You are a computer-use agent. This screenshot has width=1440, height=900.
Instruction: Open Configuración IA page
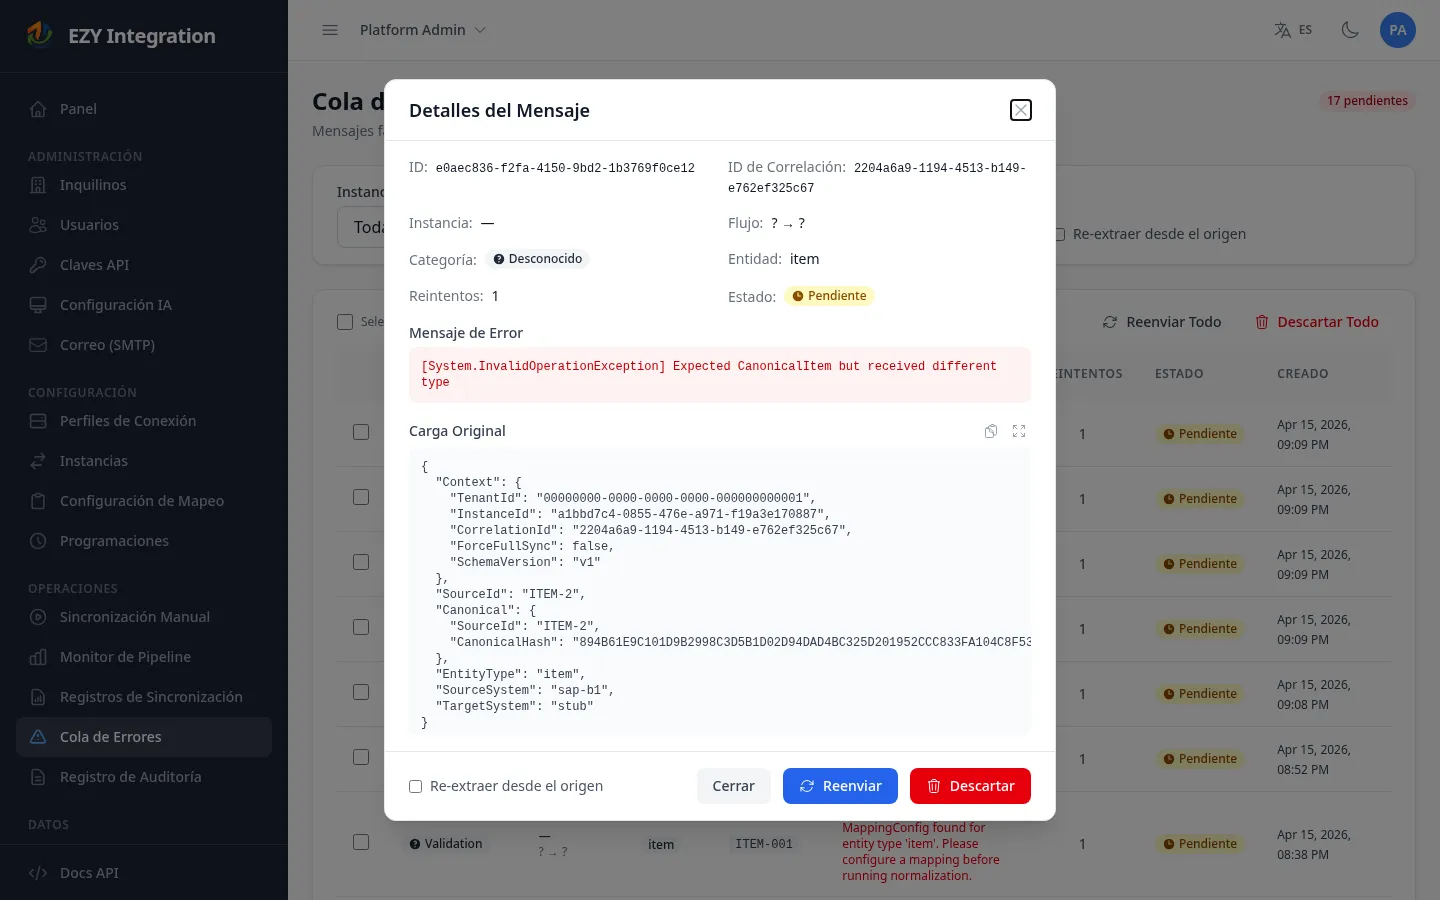[x=144, y=305]
